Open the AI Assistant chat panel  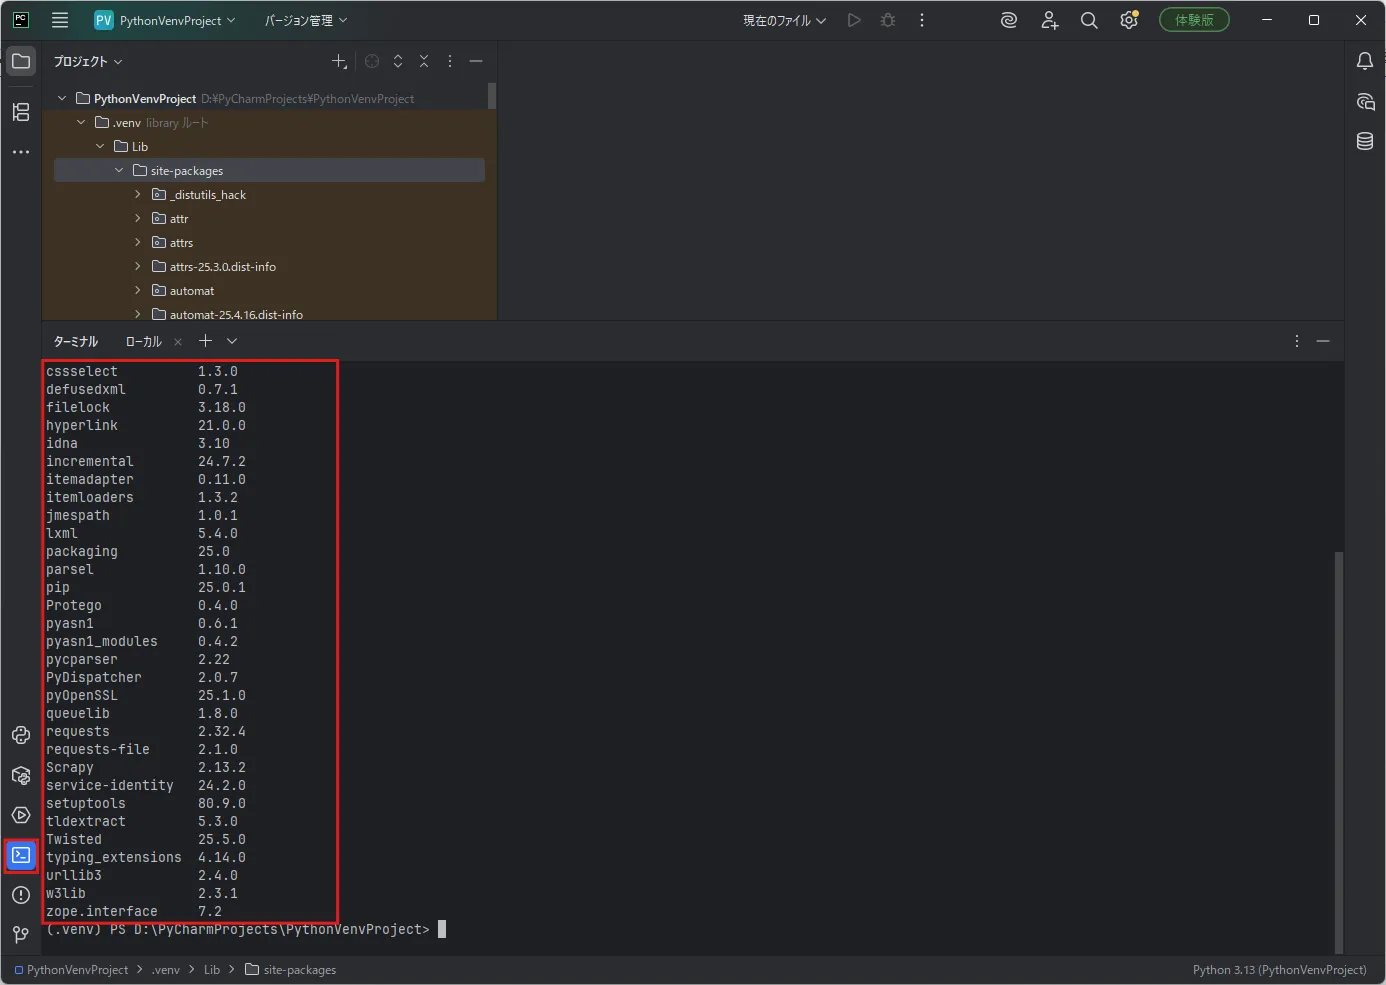[1365, 101]
